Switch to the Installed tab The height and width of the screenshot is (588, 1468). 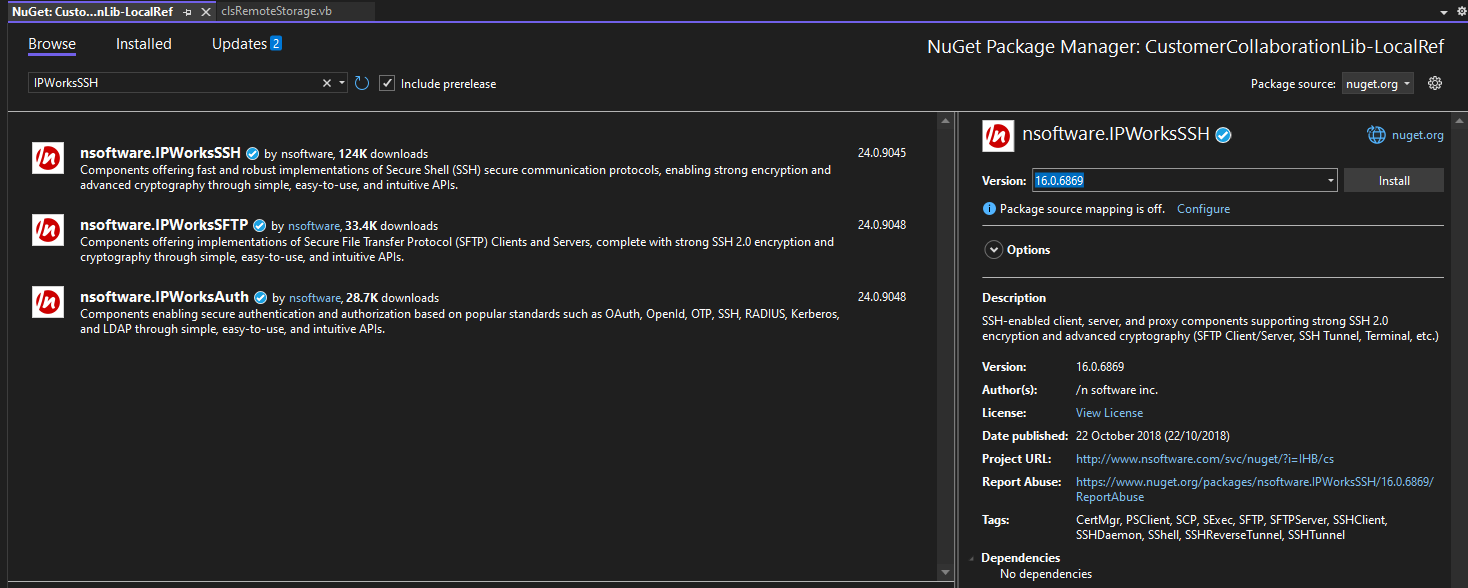(x=143, y=44)
